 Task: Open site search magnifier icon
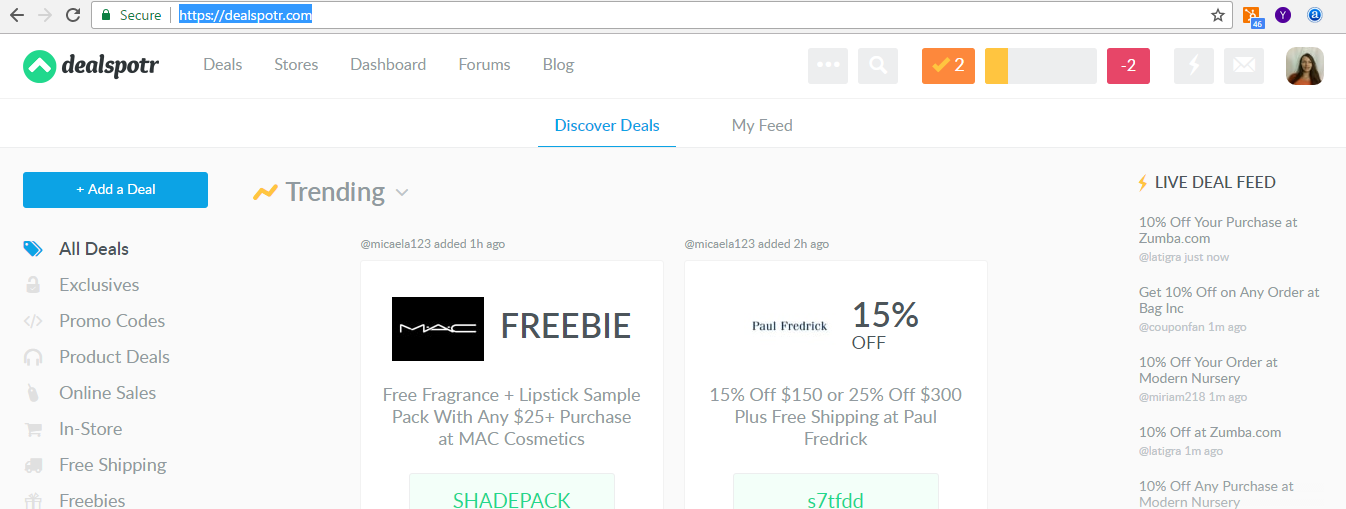878,66
